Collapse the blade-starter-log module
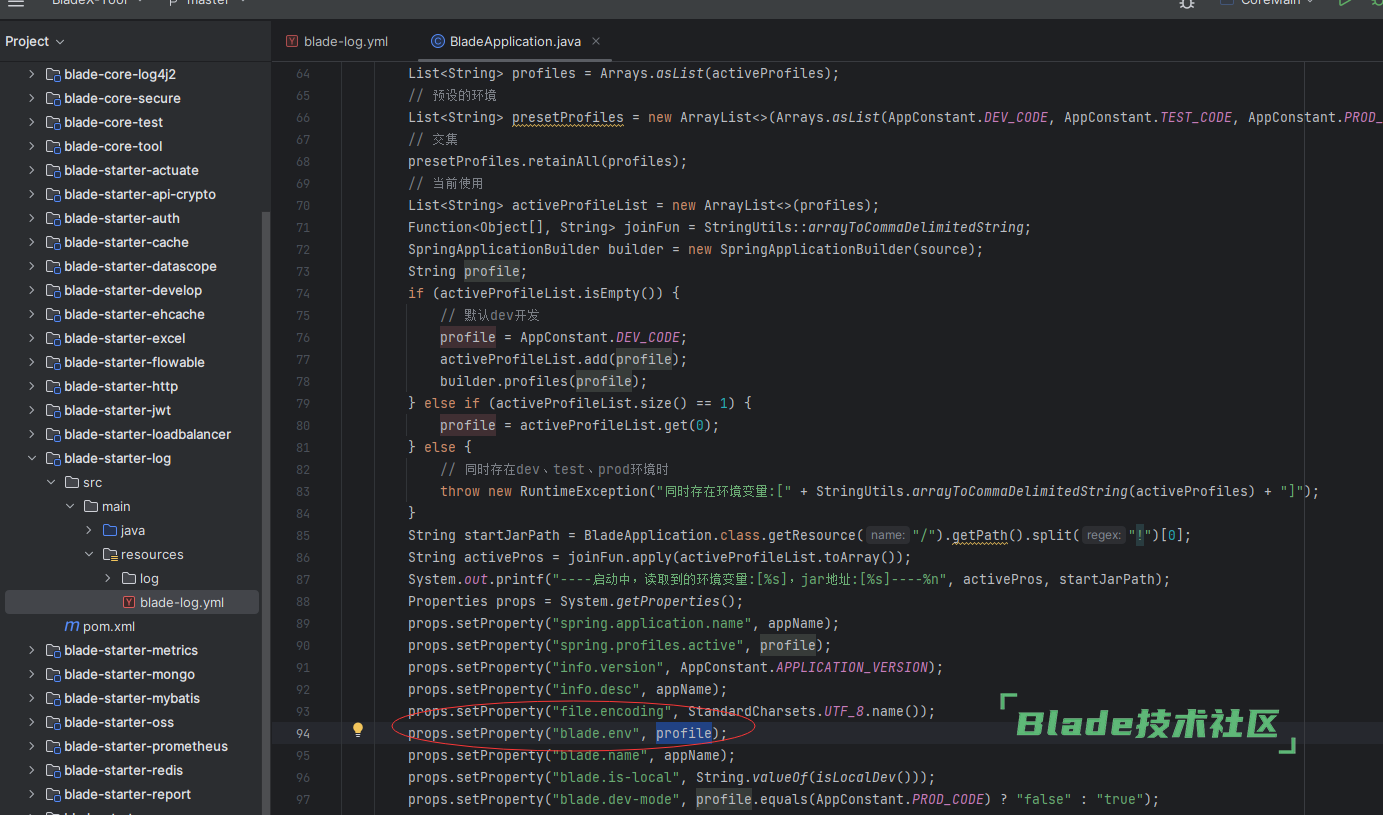1383x815 pixels. click(x=31, y=458)
